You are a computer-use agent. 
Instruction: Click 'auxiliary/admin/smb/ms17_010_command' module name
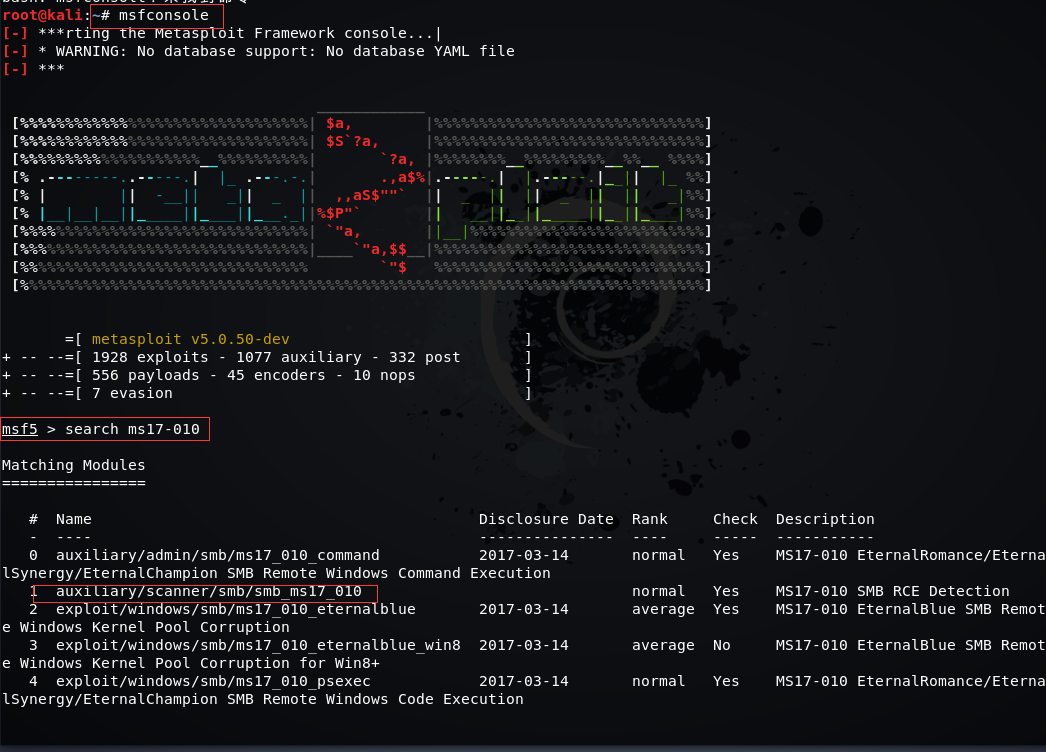click(x=217, y=555)
